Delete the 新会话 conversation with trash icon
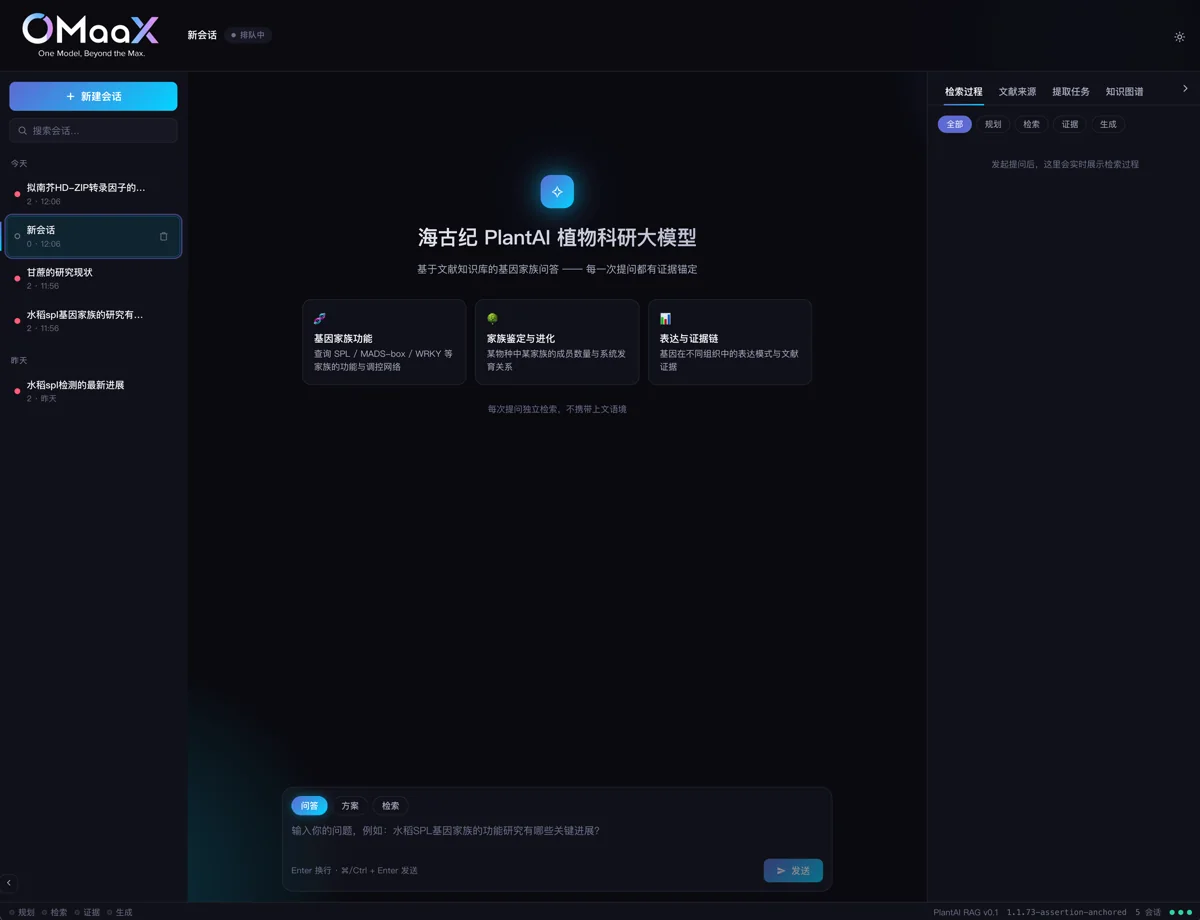1200x920 pixels. click(164, 237)
